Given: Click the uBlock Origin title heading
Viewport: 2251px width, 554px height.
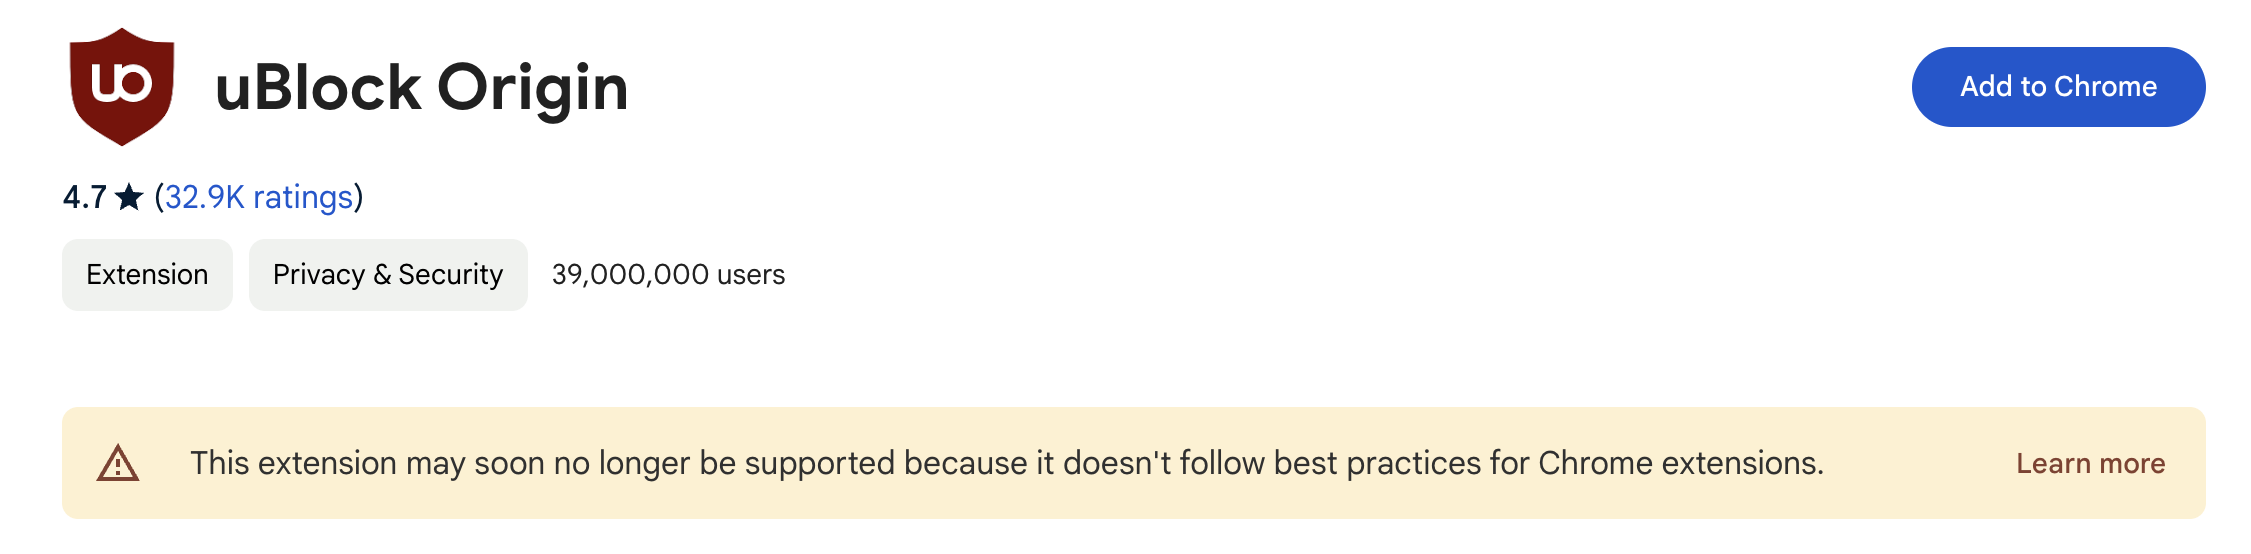Looking at the screenshot, I should click(422, 88).
